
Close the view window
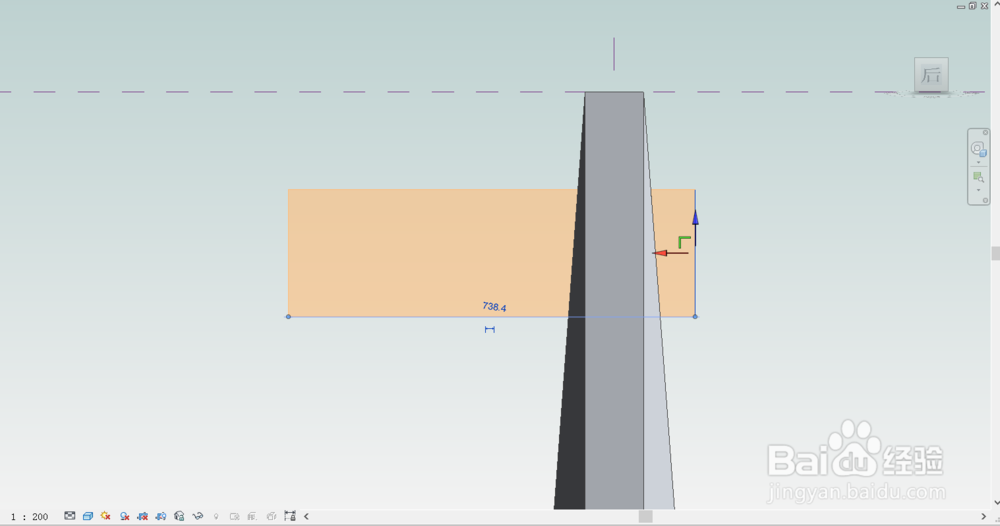(x=984, y=6)
